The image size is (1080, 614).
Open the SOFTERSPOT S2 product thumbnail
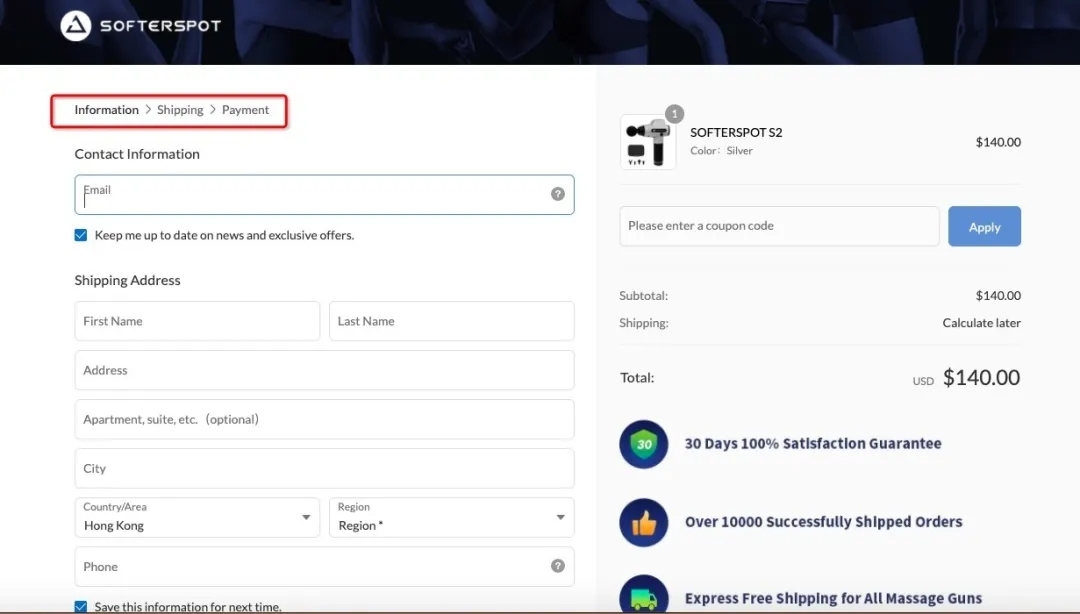pyautogui.click(x=648, y=142)
